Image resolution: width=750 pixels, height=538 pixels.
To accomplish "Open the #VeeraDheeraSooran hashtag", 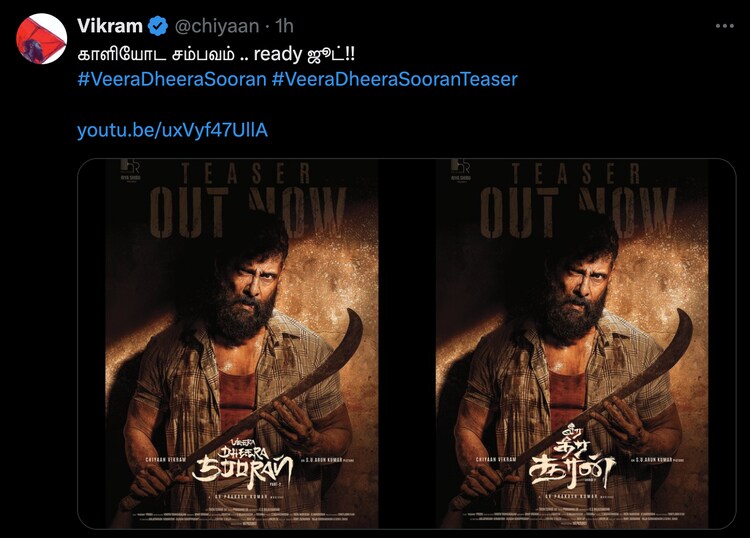I will tap(172, 79).
